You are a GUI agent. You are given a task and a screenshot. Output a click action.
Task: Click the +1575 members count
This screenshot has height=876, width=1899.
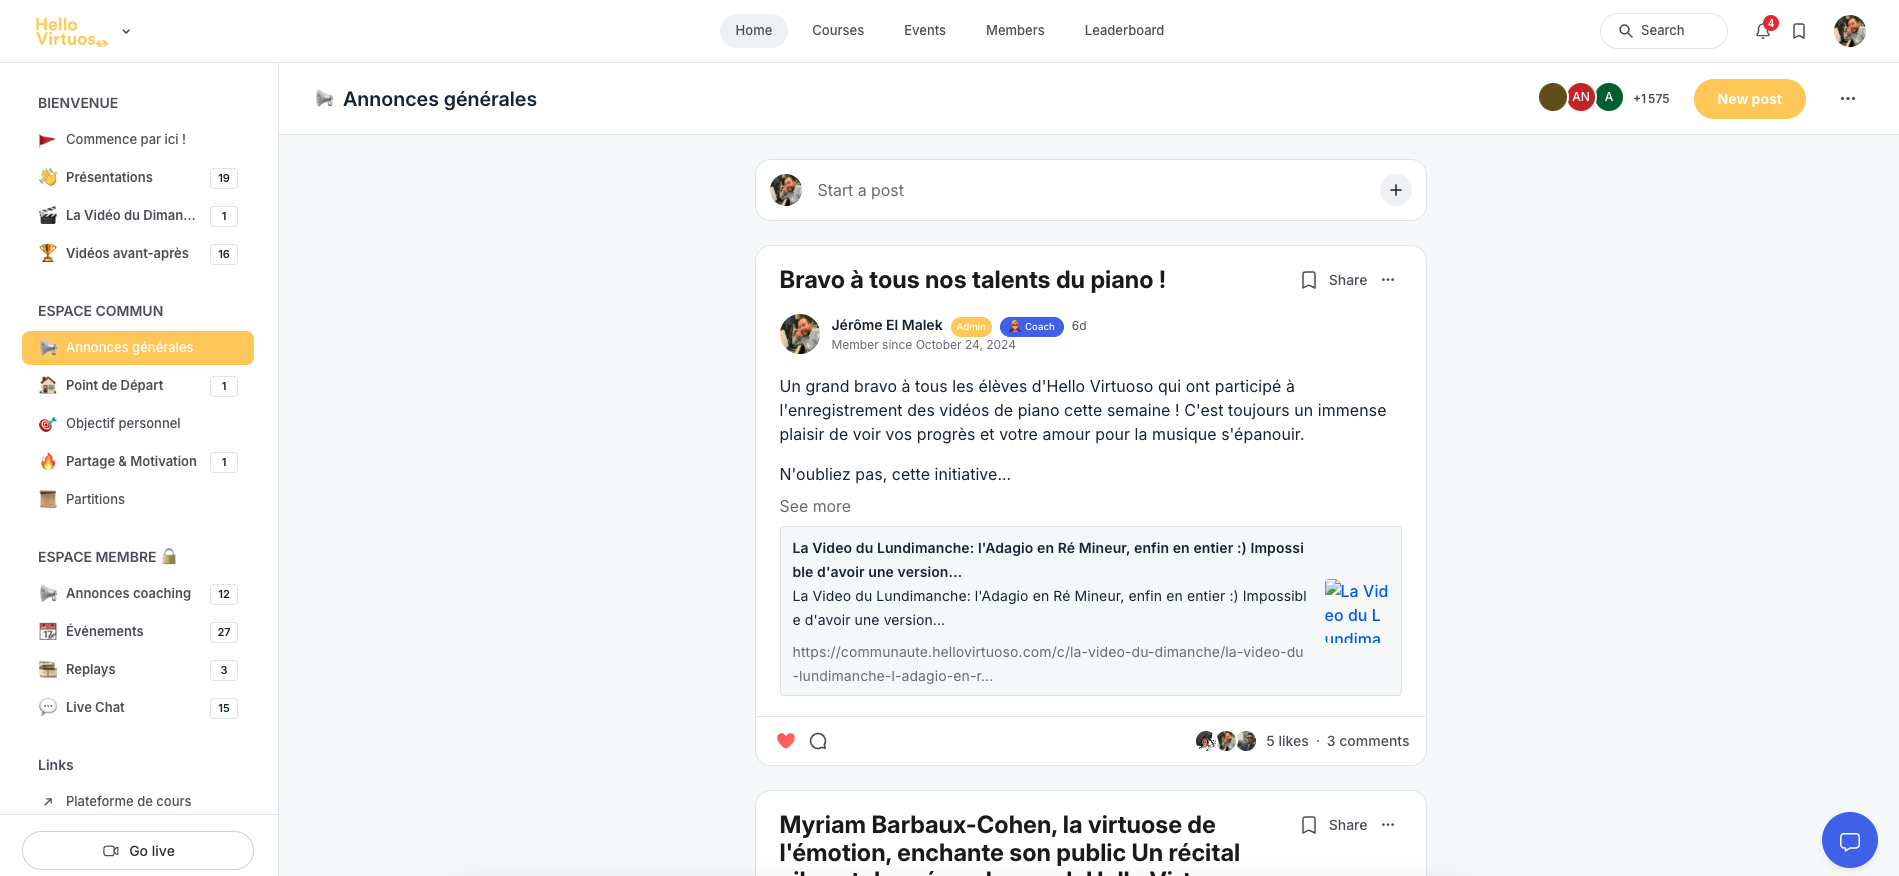(x=1651, y=98)
